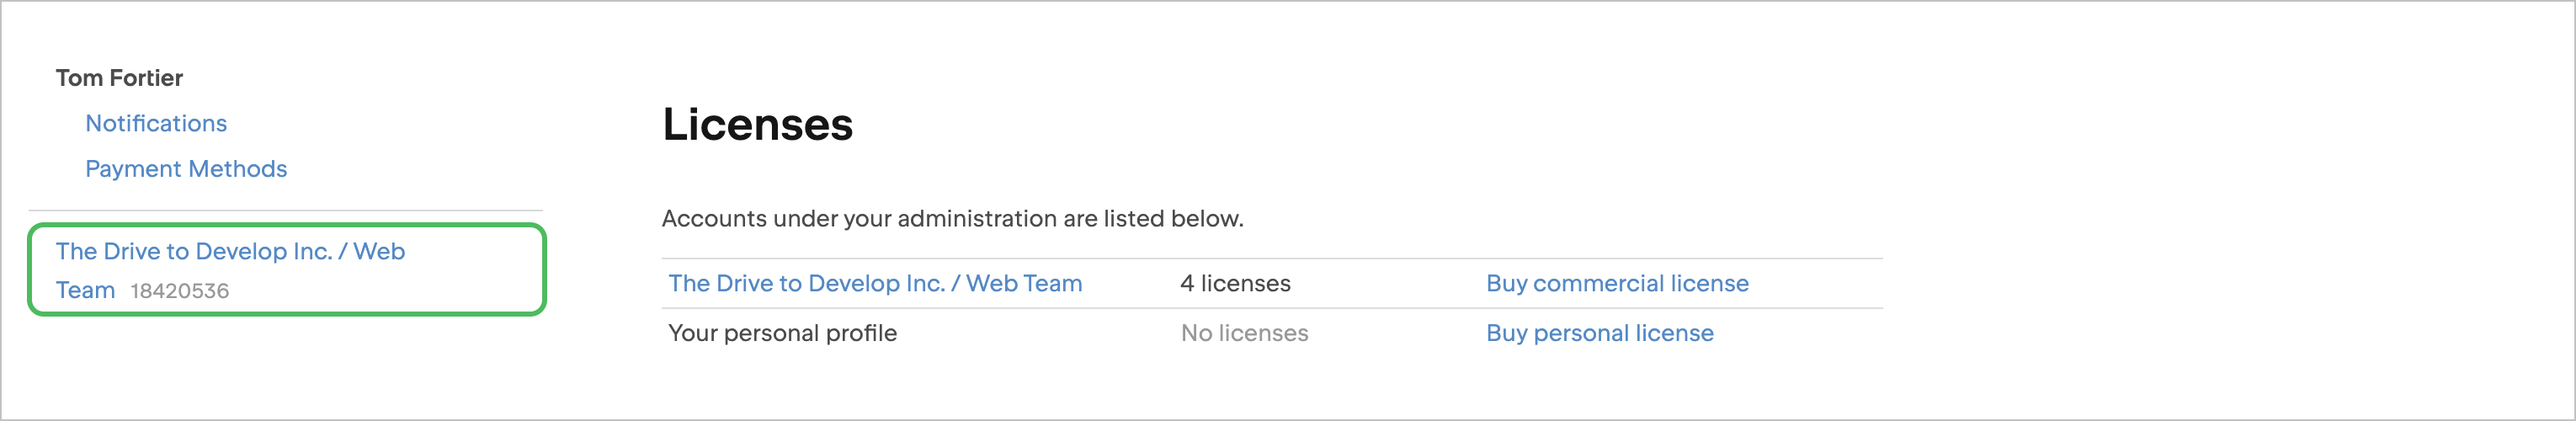Click the 'Accounts under your administration' description

click(x=952, y=219)
